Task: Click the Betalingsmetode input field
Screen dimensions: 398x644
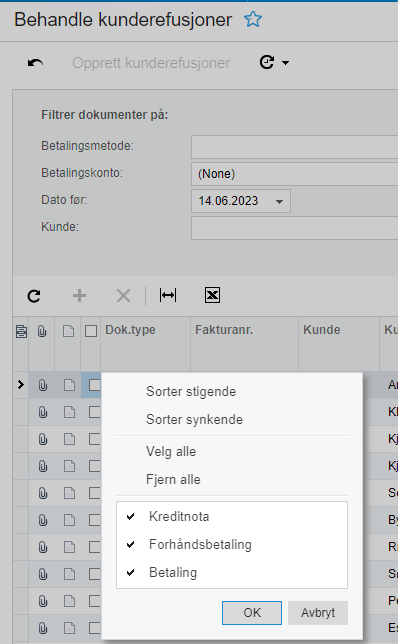Action: point(294,147)
